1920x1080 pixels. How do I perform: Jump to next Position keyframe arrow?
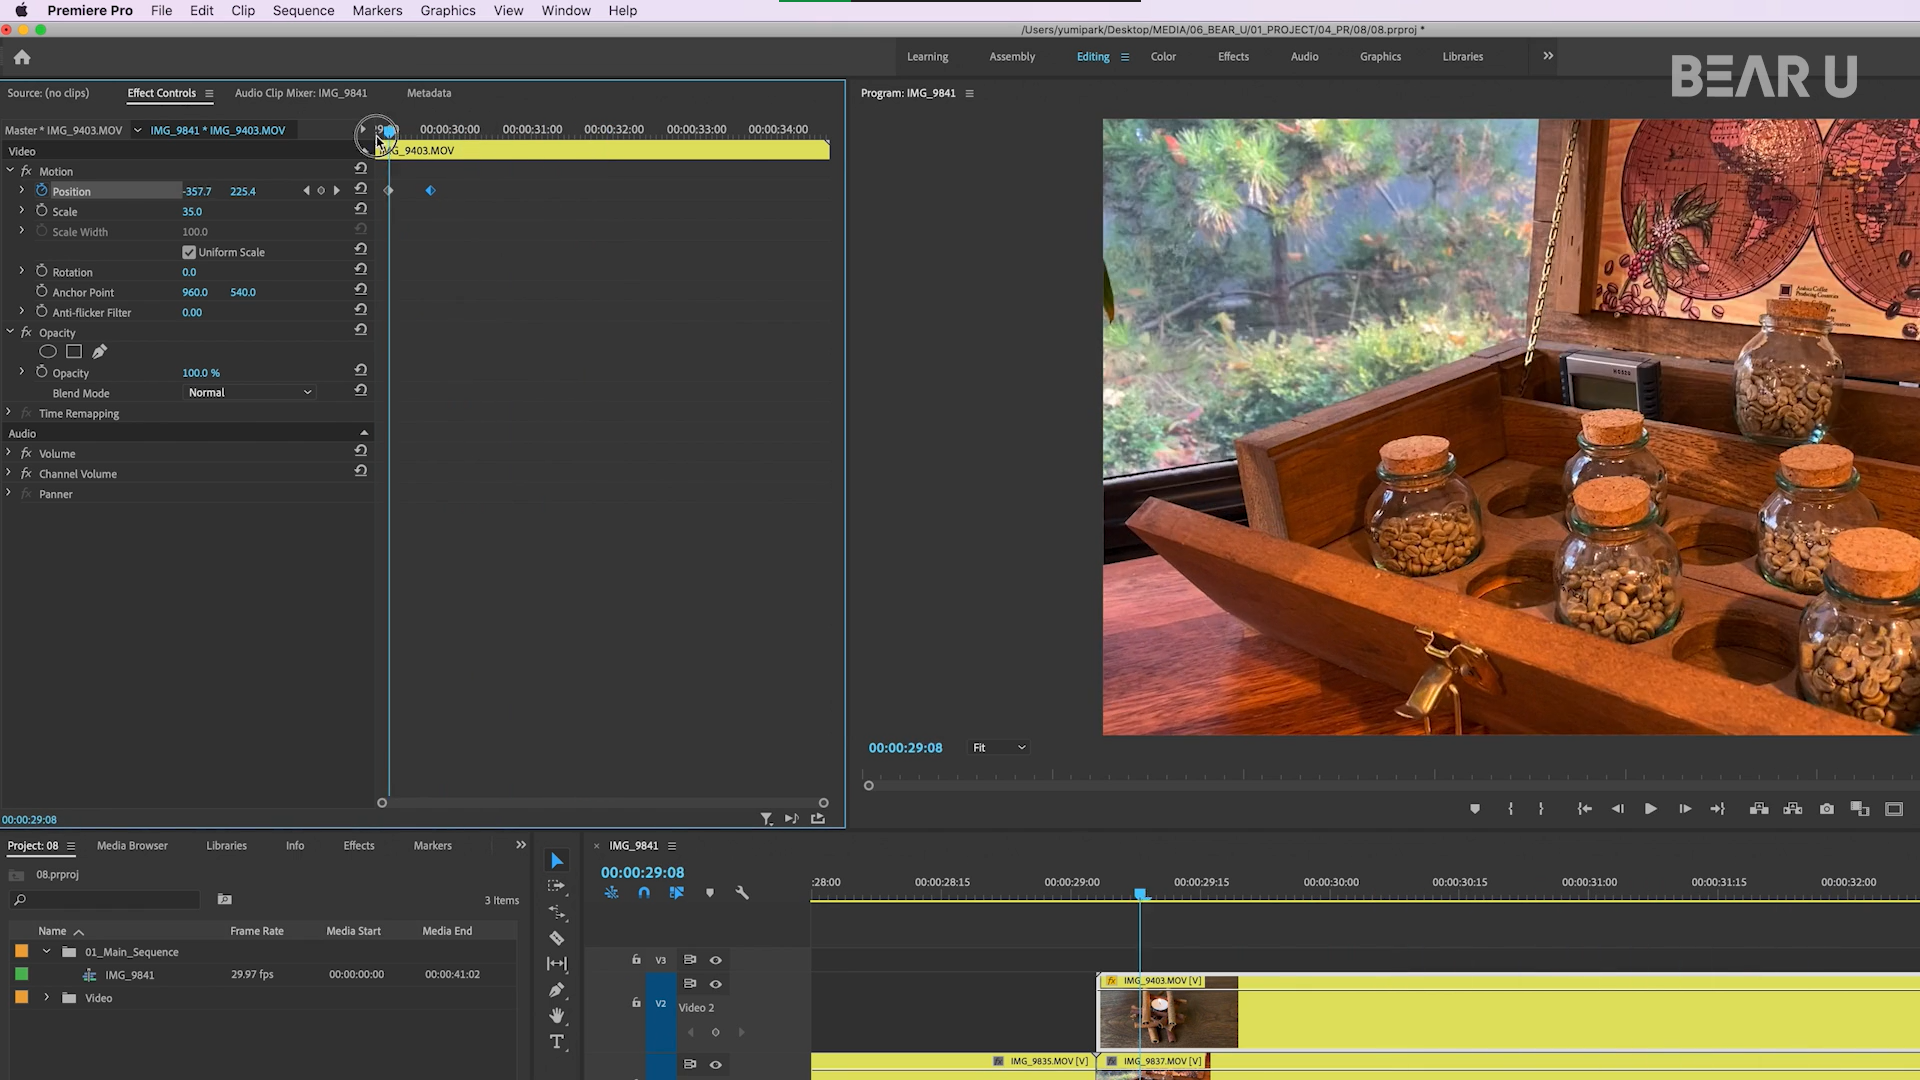pos(337,190)
